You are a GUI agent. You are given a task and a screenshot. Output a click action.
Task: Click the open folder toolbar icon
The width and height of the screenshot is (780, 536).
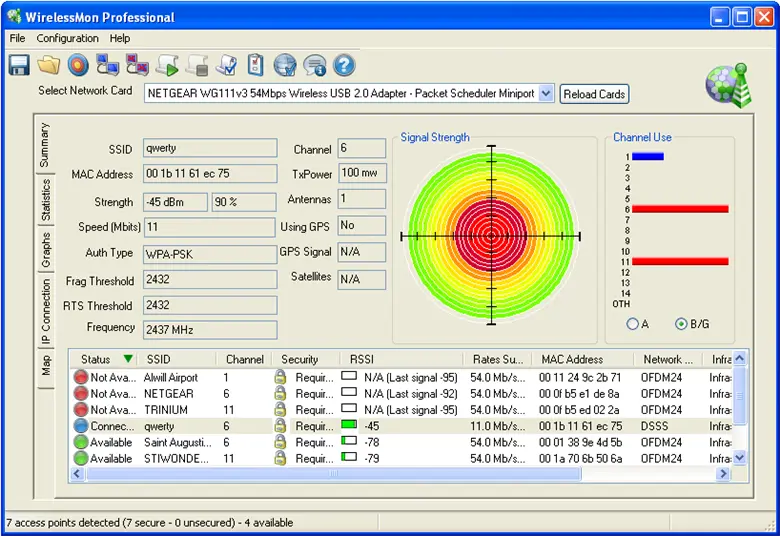[49, 66]
